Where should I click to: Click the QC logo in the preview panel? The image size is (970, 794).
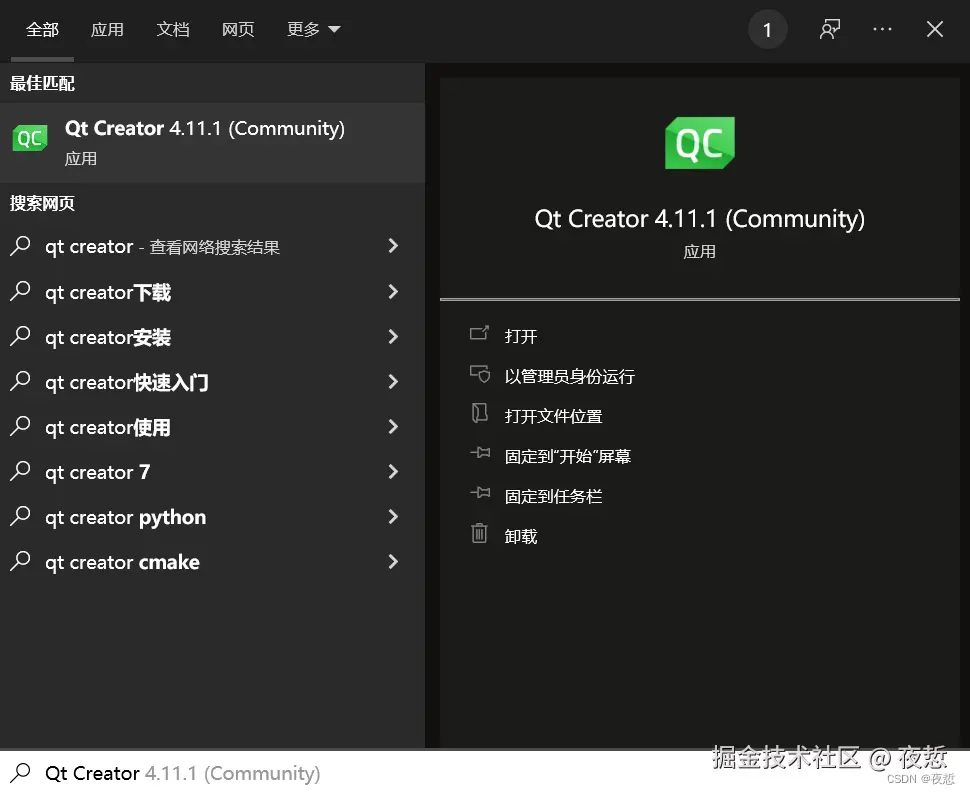tap(699, 143)
